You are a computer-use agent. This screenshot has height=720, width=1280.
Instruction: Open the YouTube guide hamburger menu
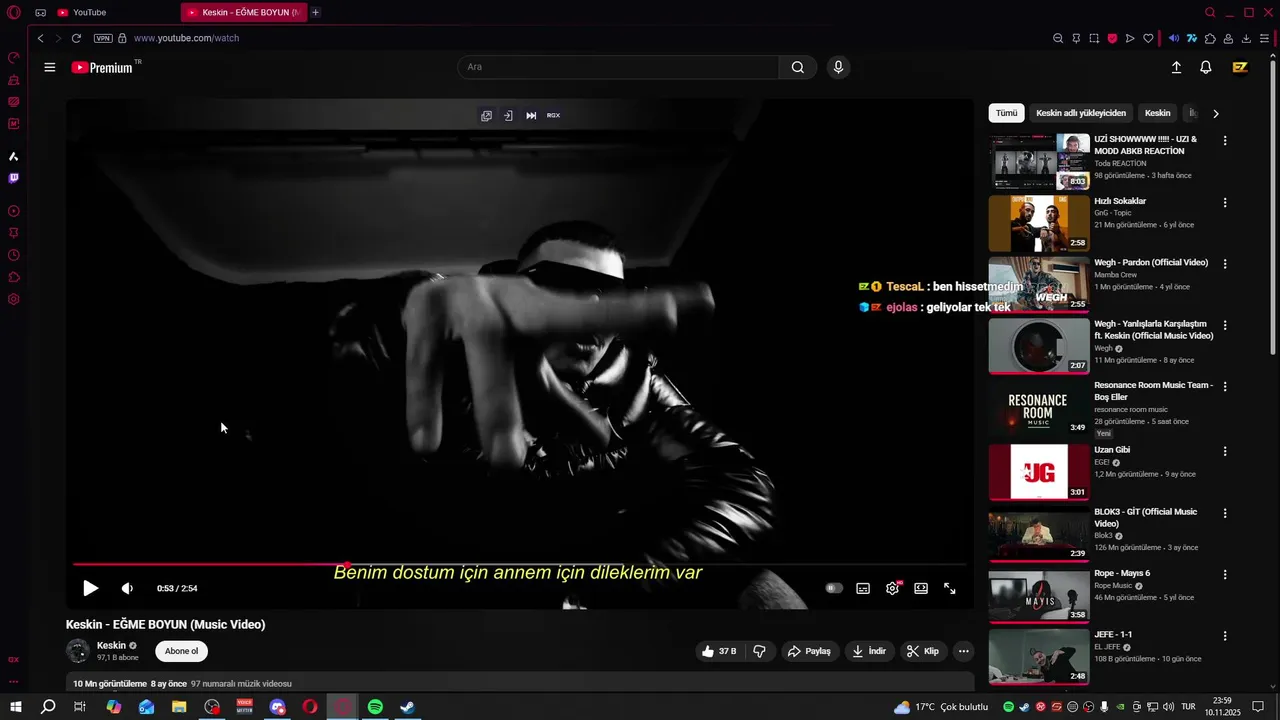click(x=50, y=67)
